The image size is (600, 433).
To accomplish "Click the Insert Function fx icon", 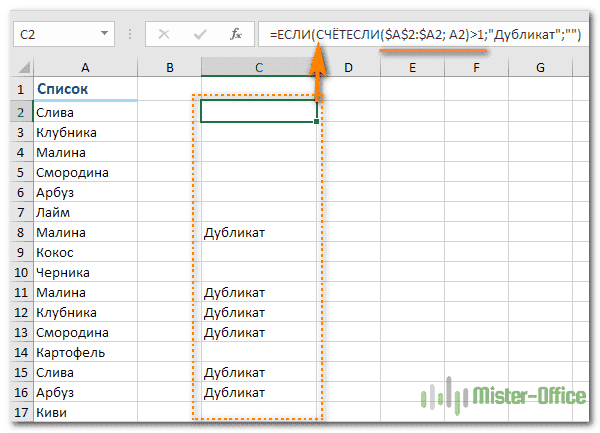I will tap(236, 33).
